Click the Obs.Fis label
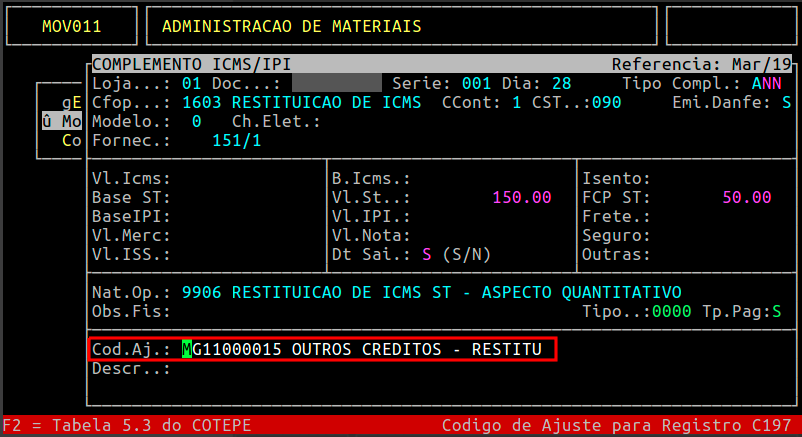The height and width of the screenshot is (437, 802). (131, 312)
